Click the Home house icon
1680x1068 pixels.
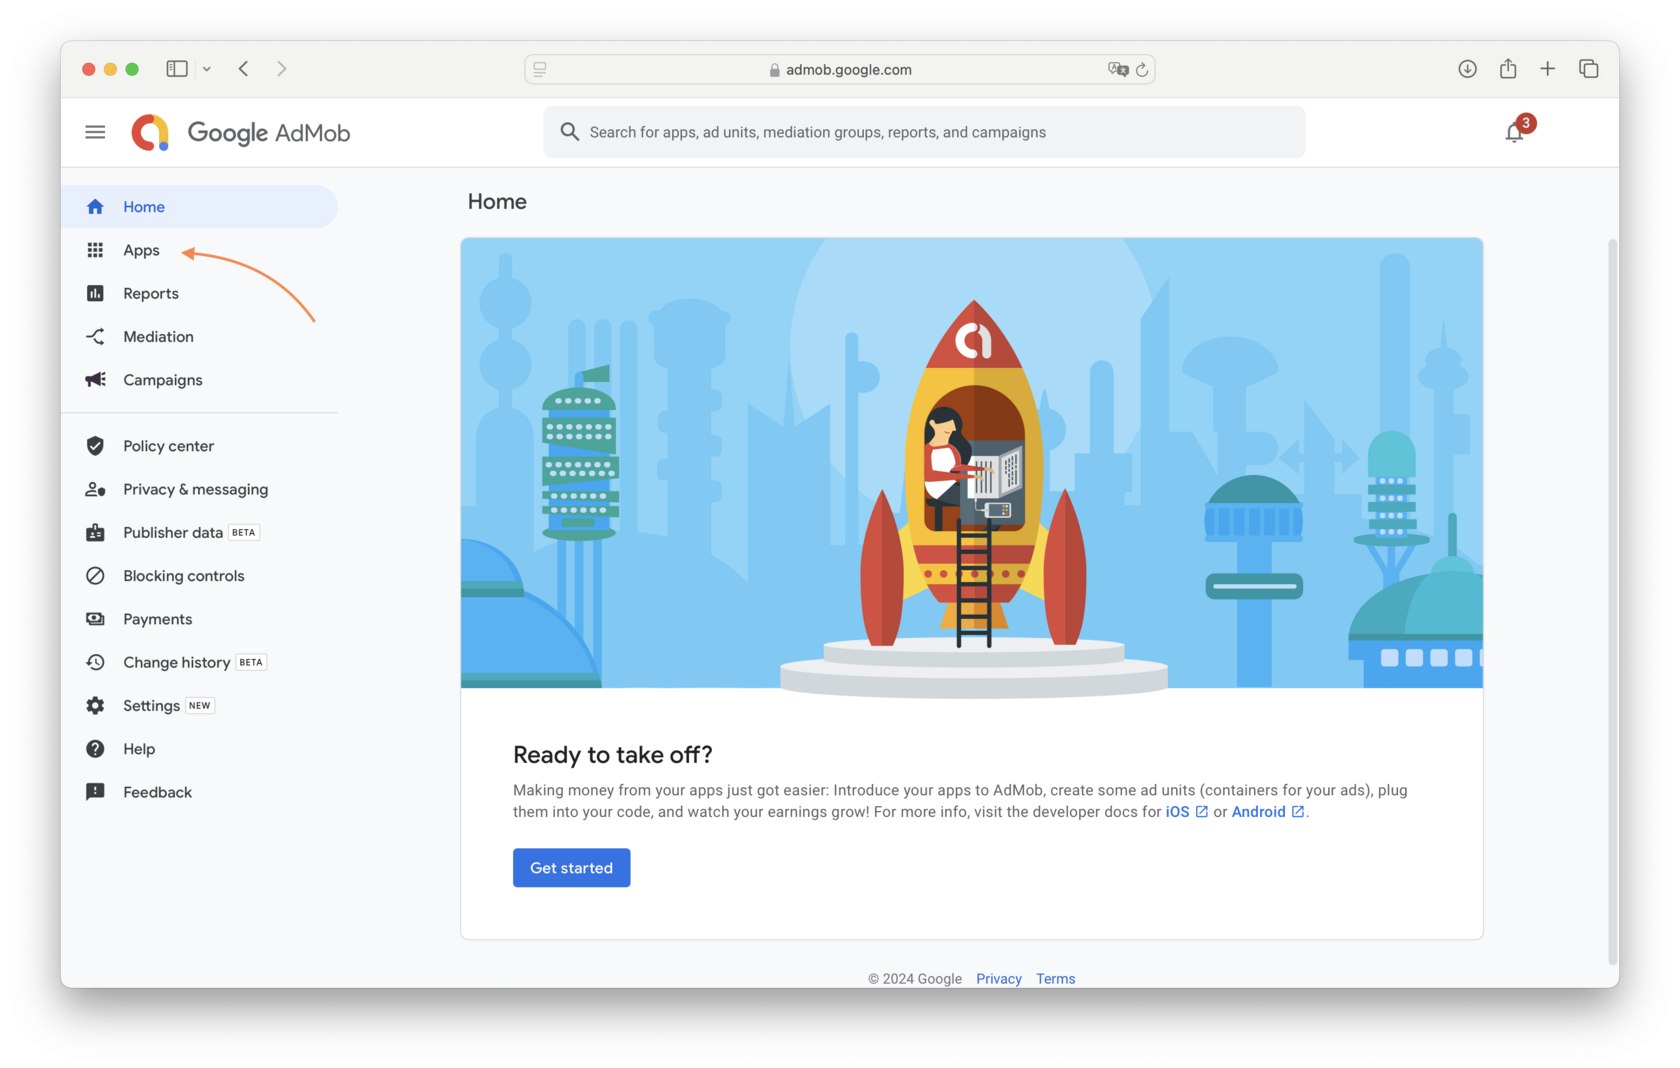coord(95,207)
